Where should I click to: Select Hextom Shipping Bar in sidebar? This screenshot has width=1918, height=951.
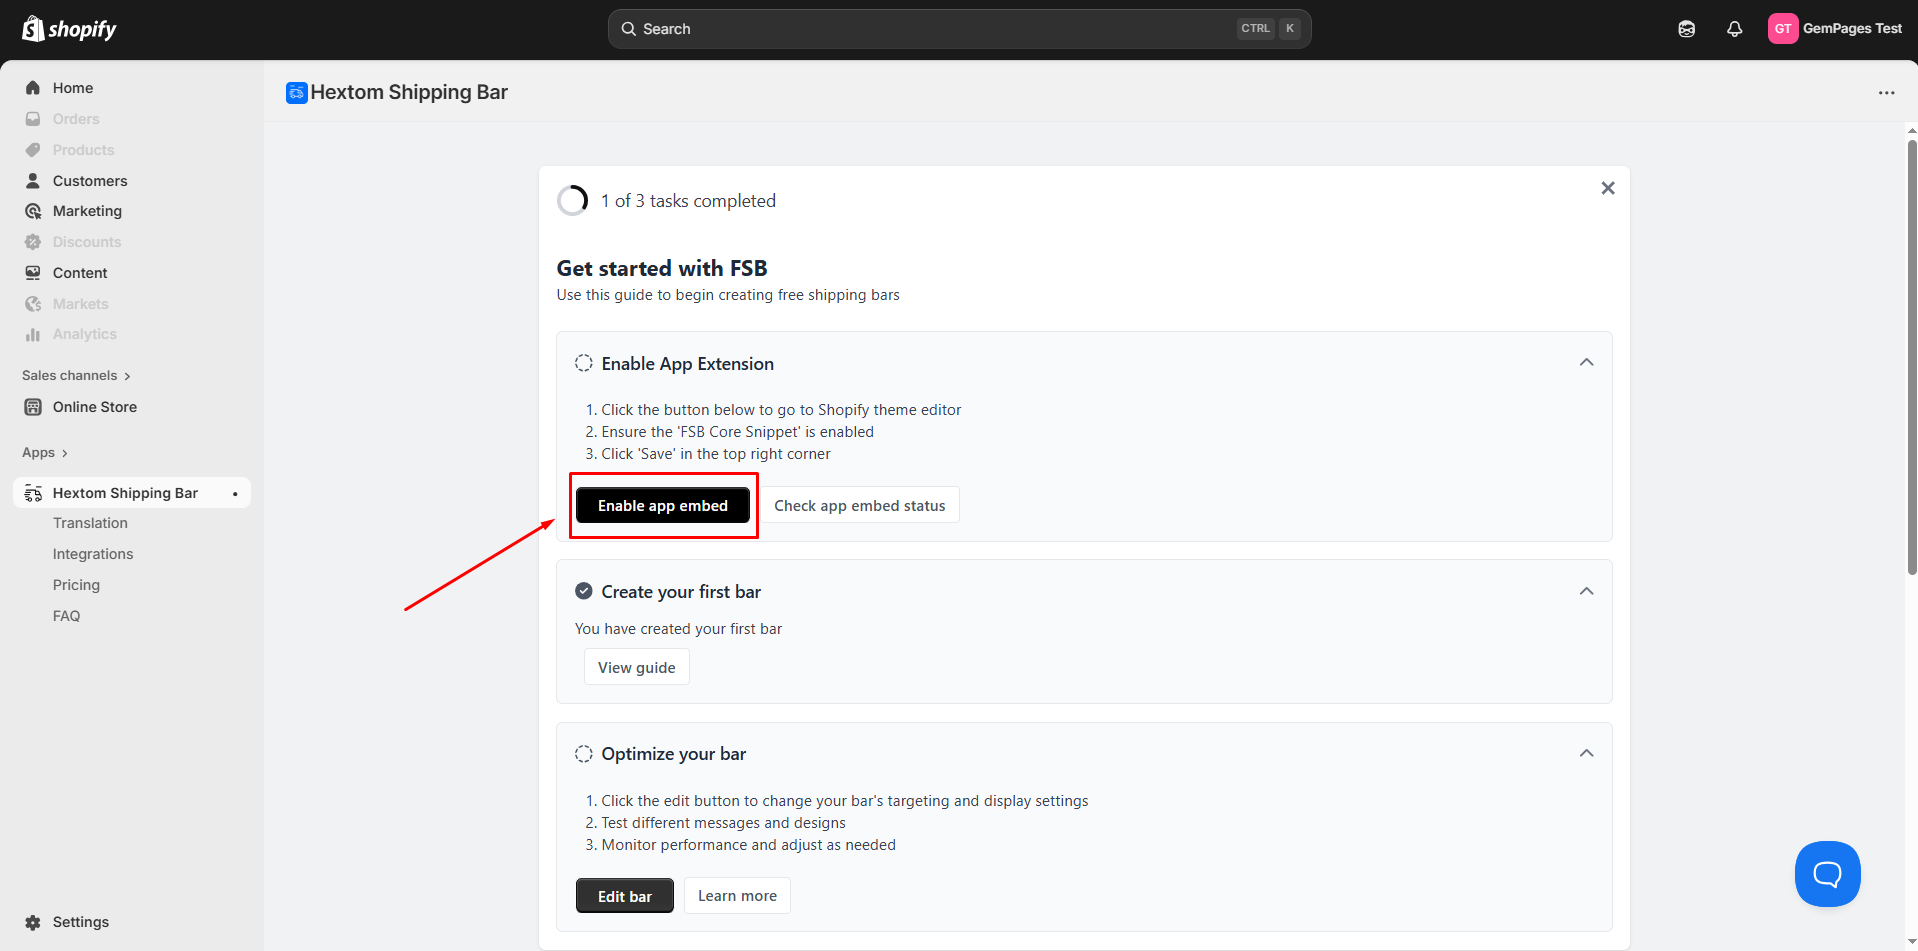(x=132, y=493)
